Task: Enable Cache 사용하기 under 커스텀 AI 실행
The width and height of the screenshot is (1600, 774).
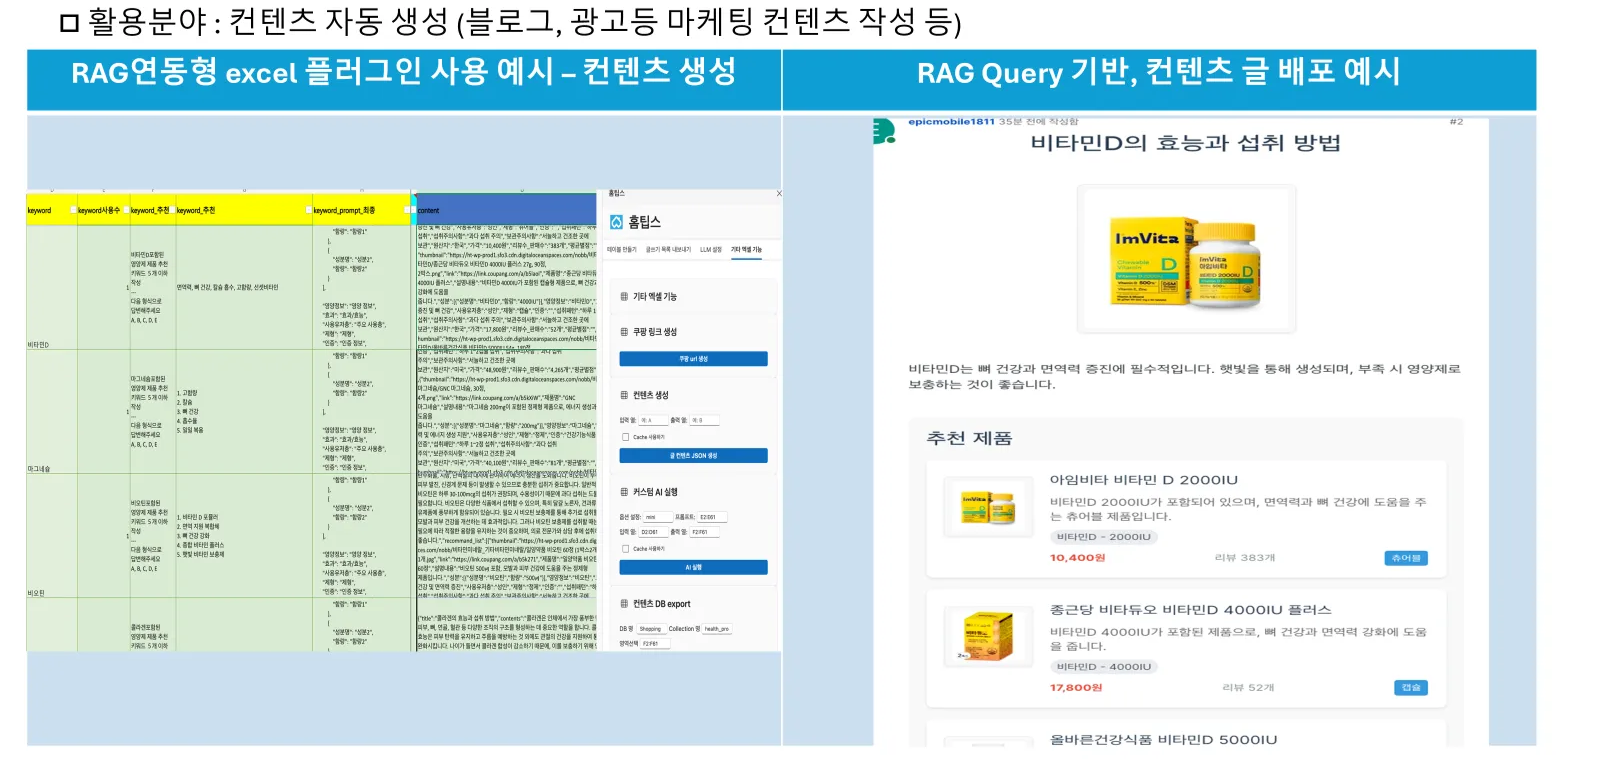Action: (626, 549)
